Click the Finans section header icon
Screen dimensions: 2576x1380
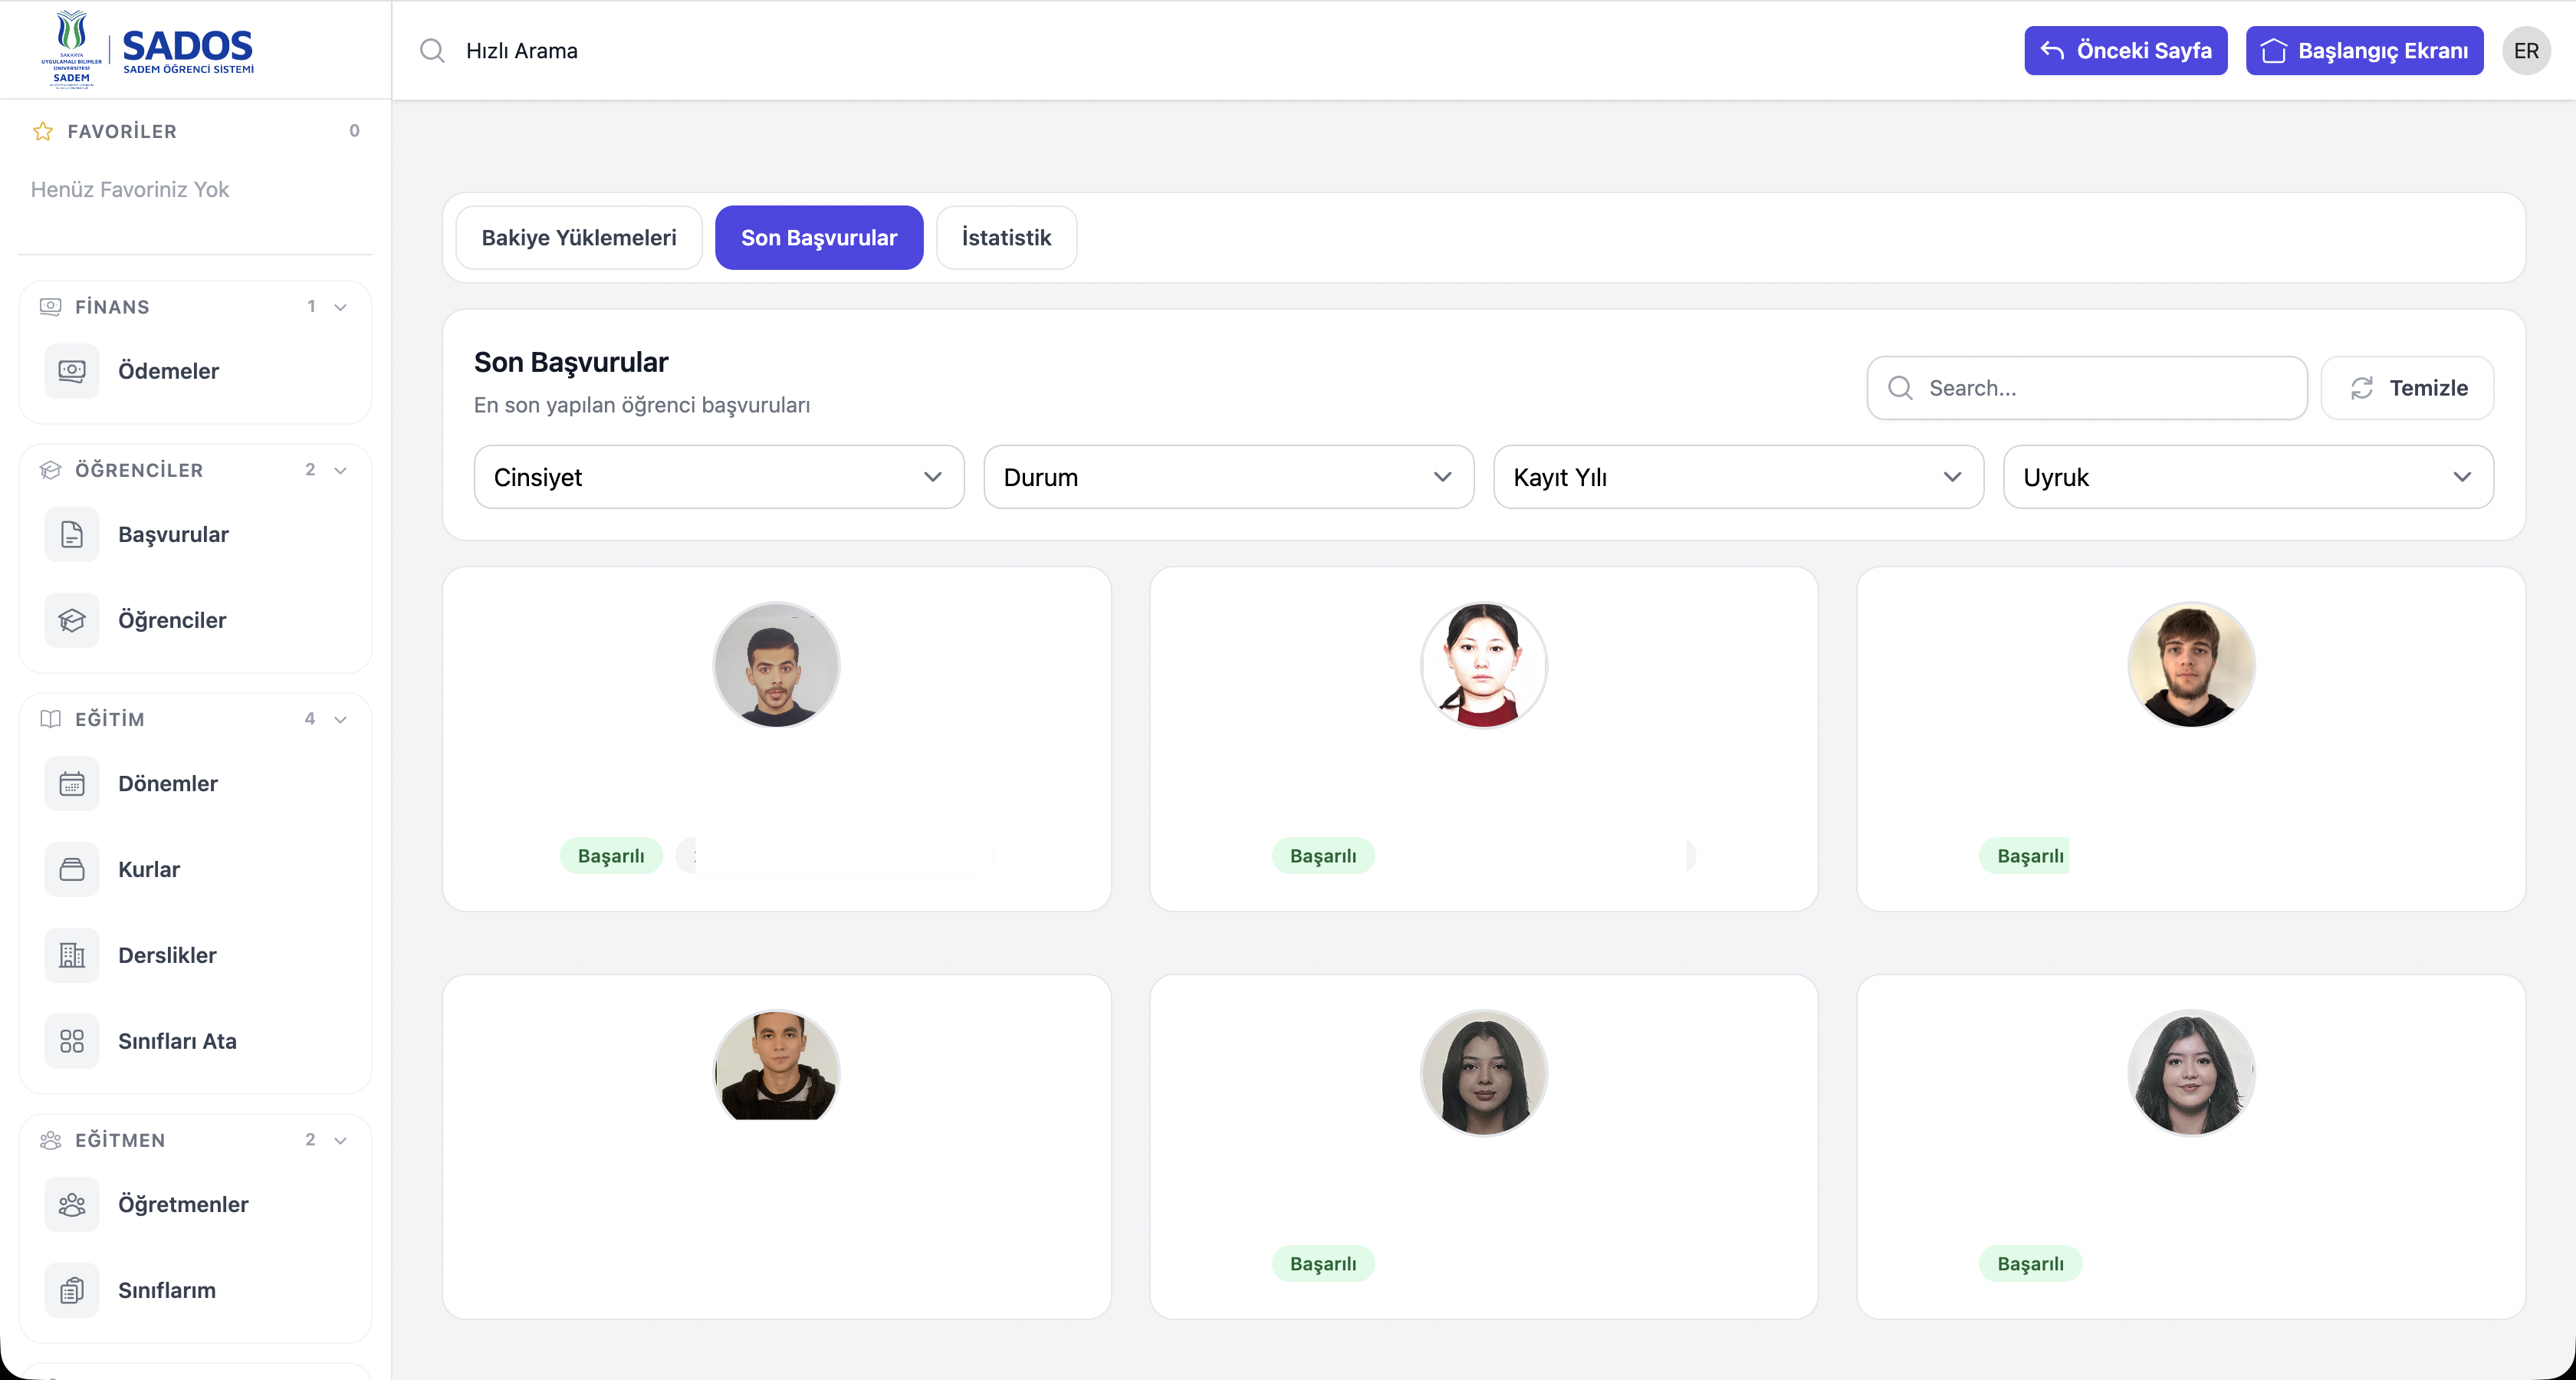pos(50,307)
